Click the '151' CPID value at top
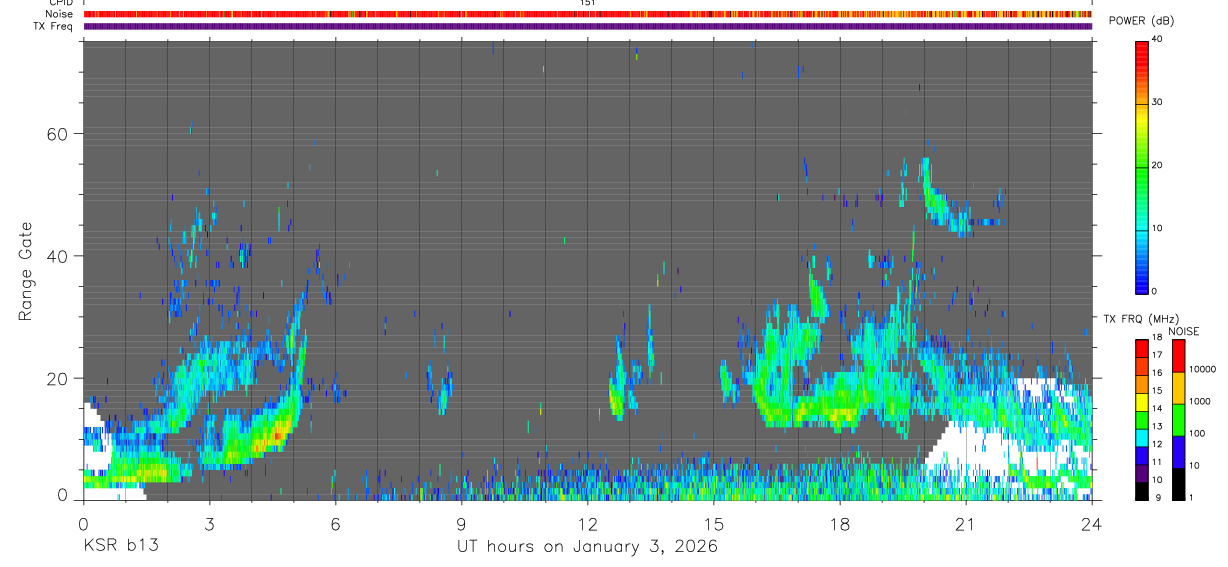The width and height of the screenshot is (1228, 567). 588,3
